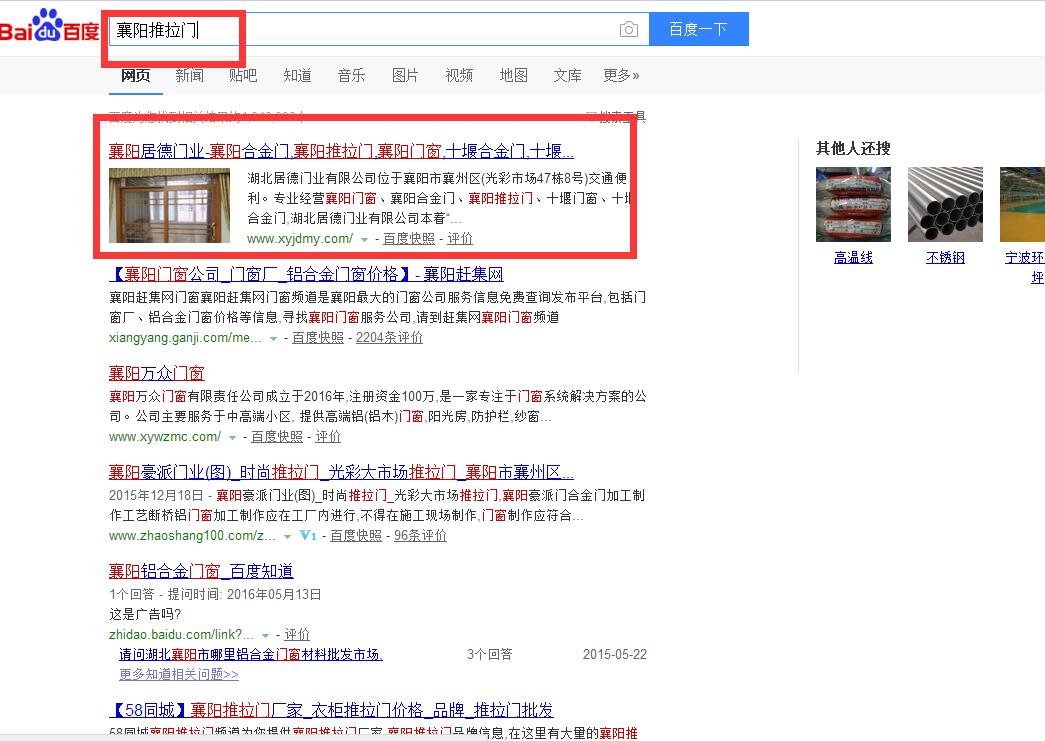
Task: Open the 襄阳豪派门业(图) result title
Action: click(341, 472)
